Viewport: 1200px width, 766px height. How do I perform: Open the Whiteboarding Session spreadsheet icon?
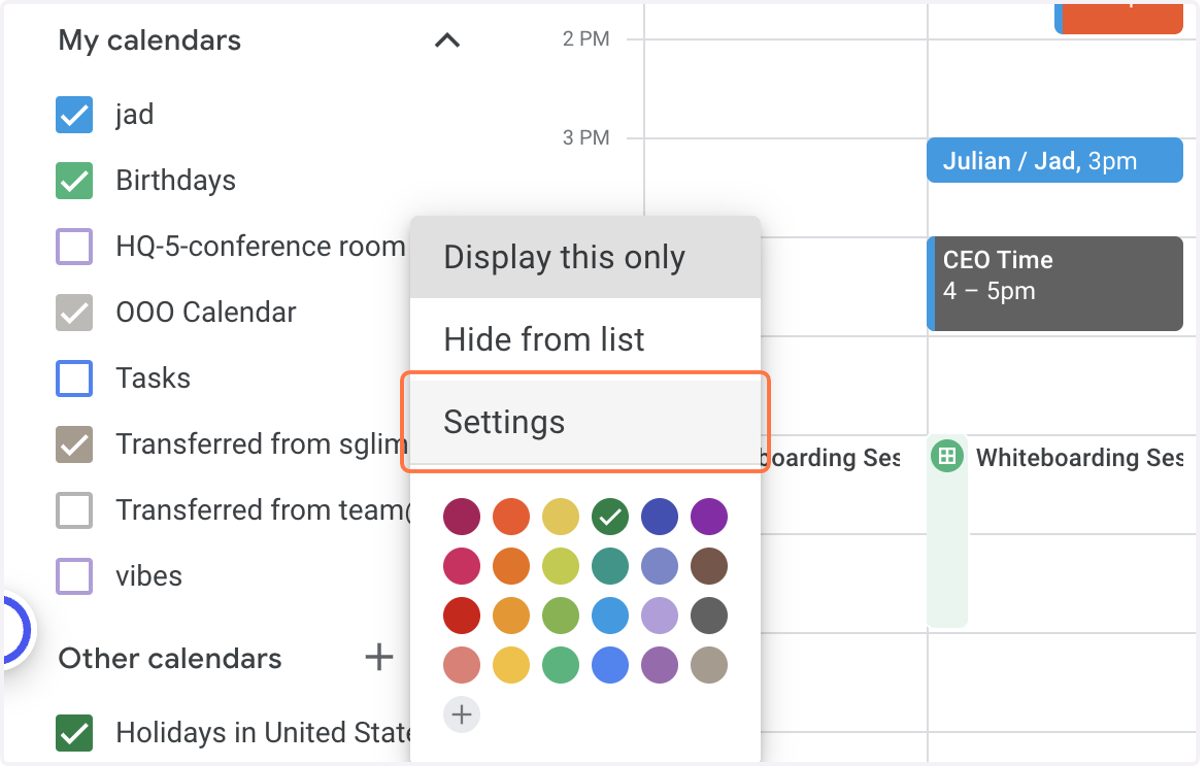point(947,457)
